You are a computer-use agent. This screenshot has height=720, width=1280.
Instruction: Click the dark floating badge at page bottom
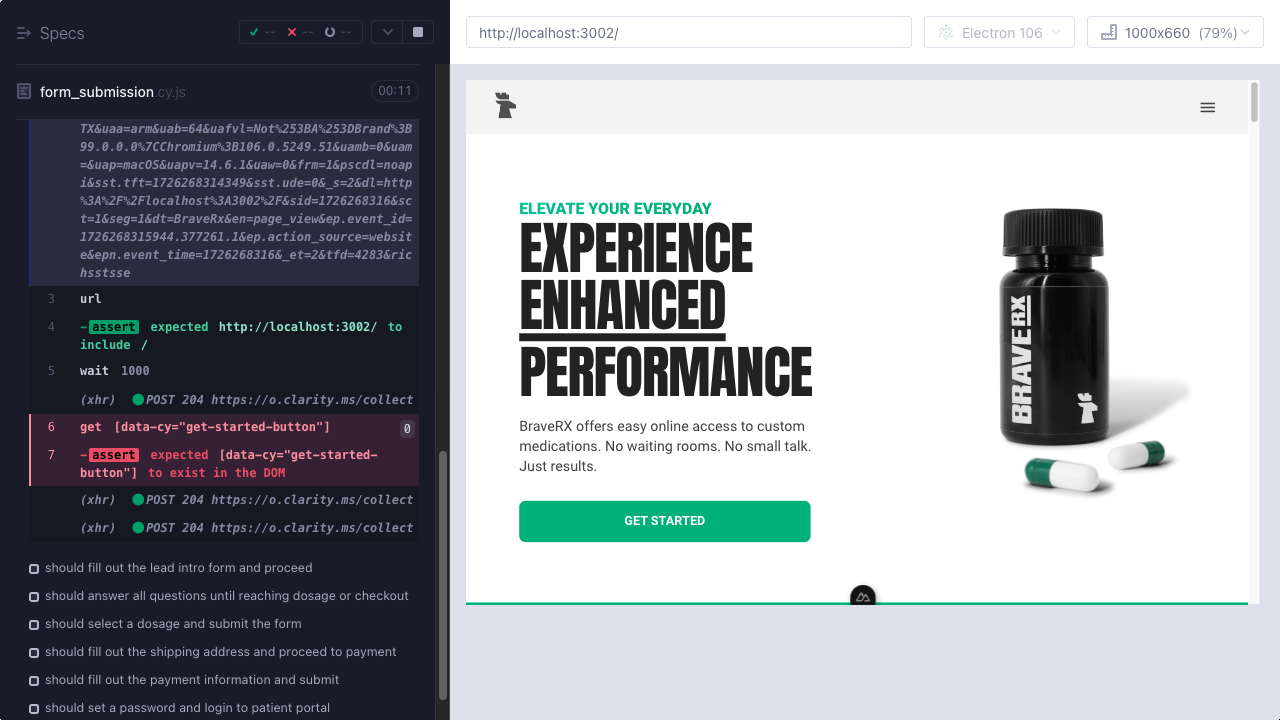(x=862, y=597)
